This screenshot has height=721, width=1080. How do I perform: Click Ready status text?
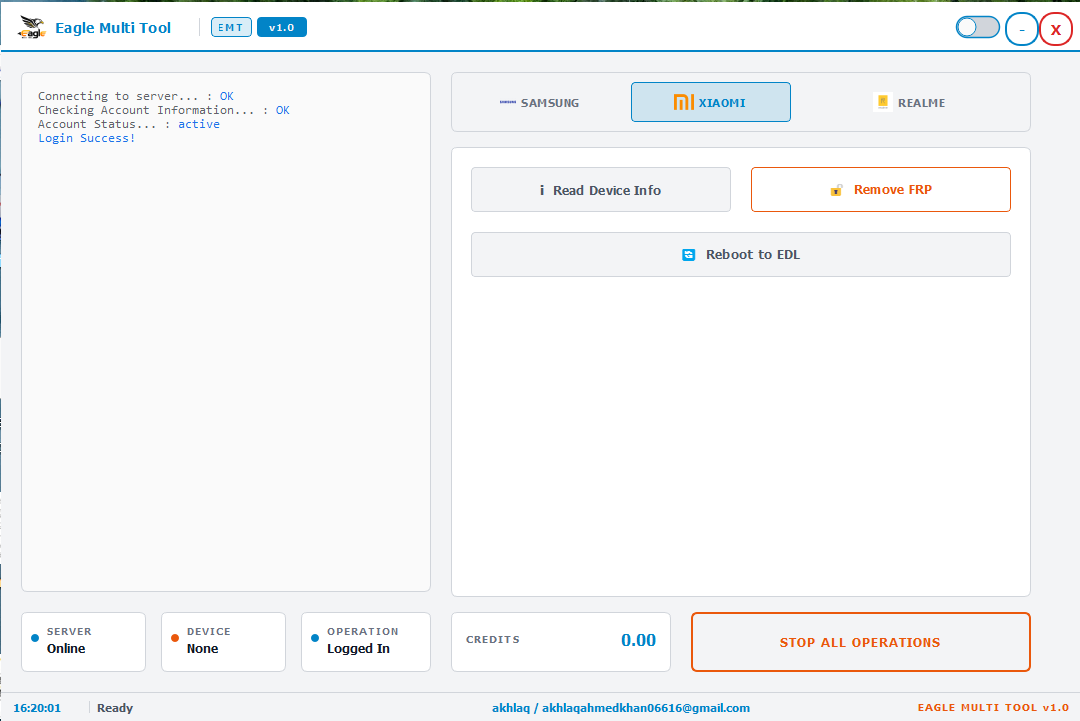pos(115,708)
